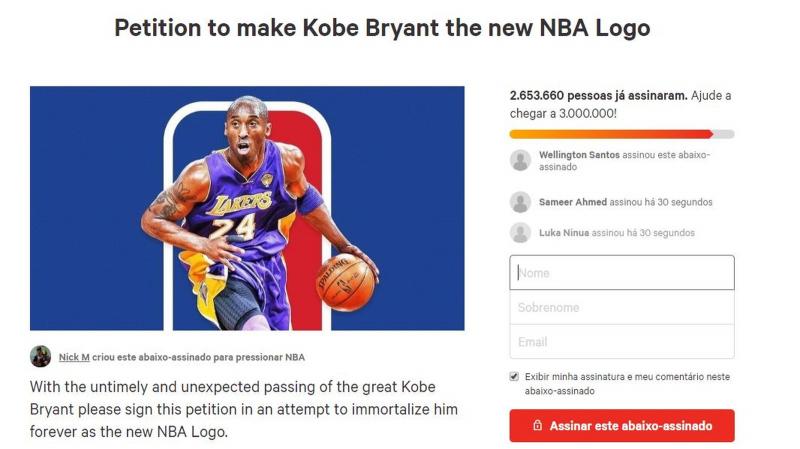Focus the Nome input field
The height and width of the screenshot is (449, 800).
(622, 272)
